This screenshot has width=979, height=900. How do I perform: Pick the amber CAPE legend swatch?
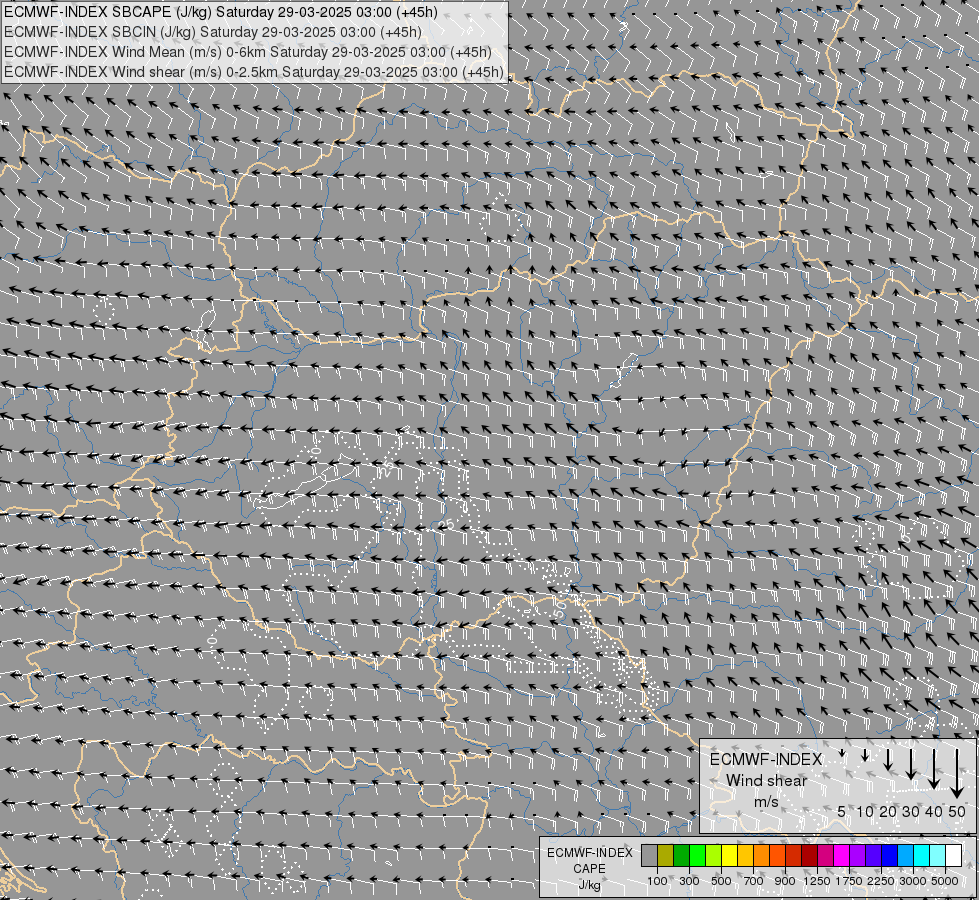point(746,856)
